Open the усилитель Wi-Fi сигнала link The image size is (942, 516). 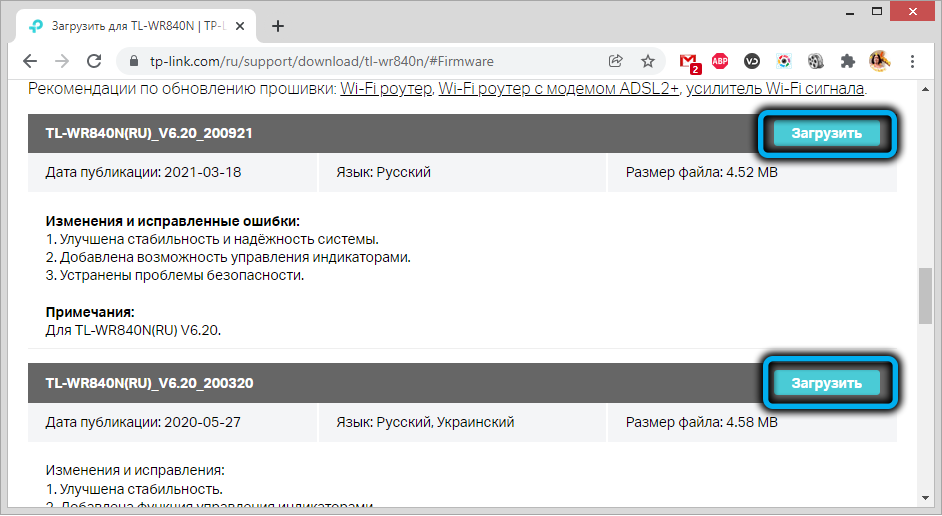coord(775,88)
